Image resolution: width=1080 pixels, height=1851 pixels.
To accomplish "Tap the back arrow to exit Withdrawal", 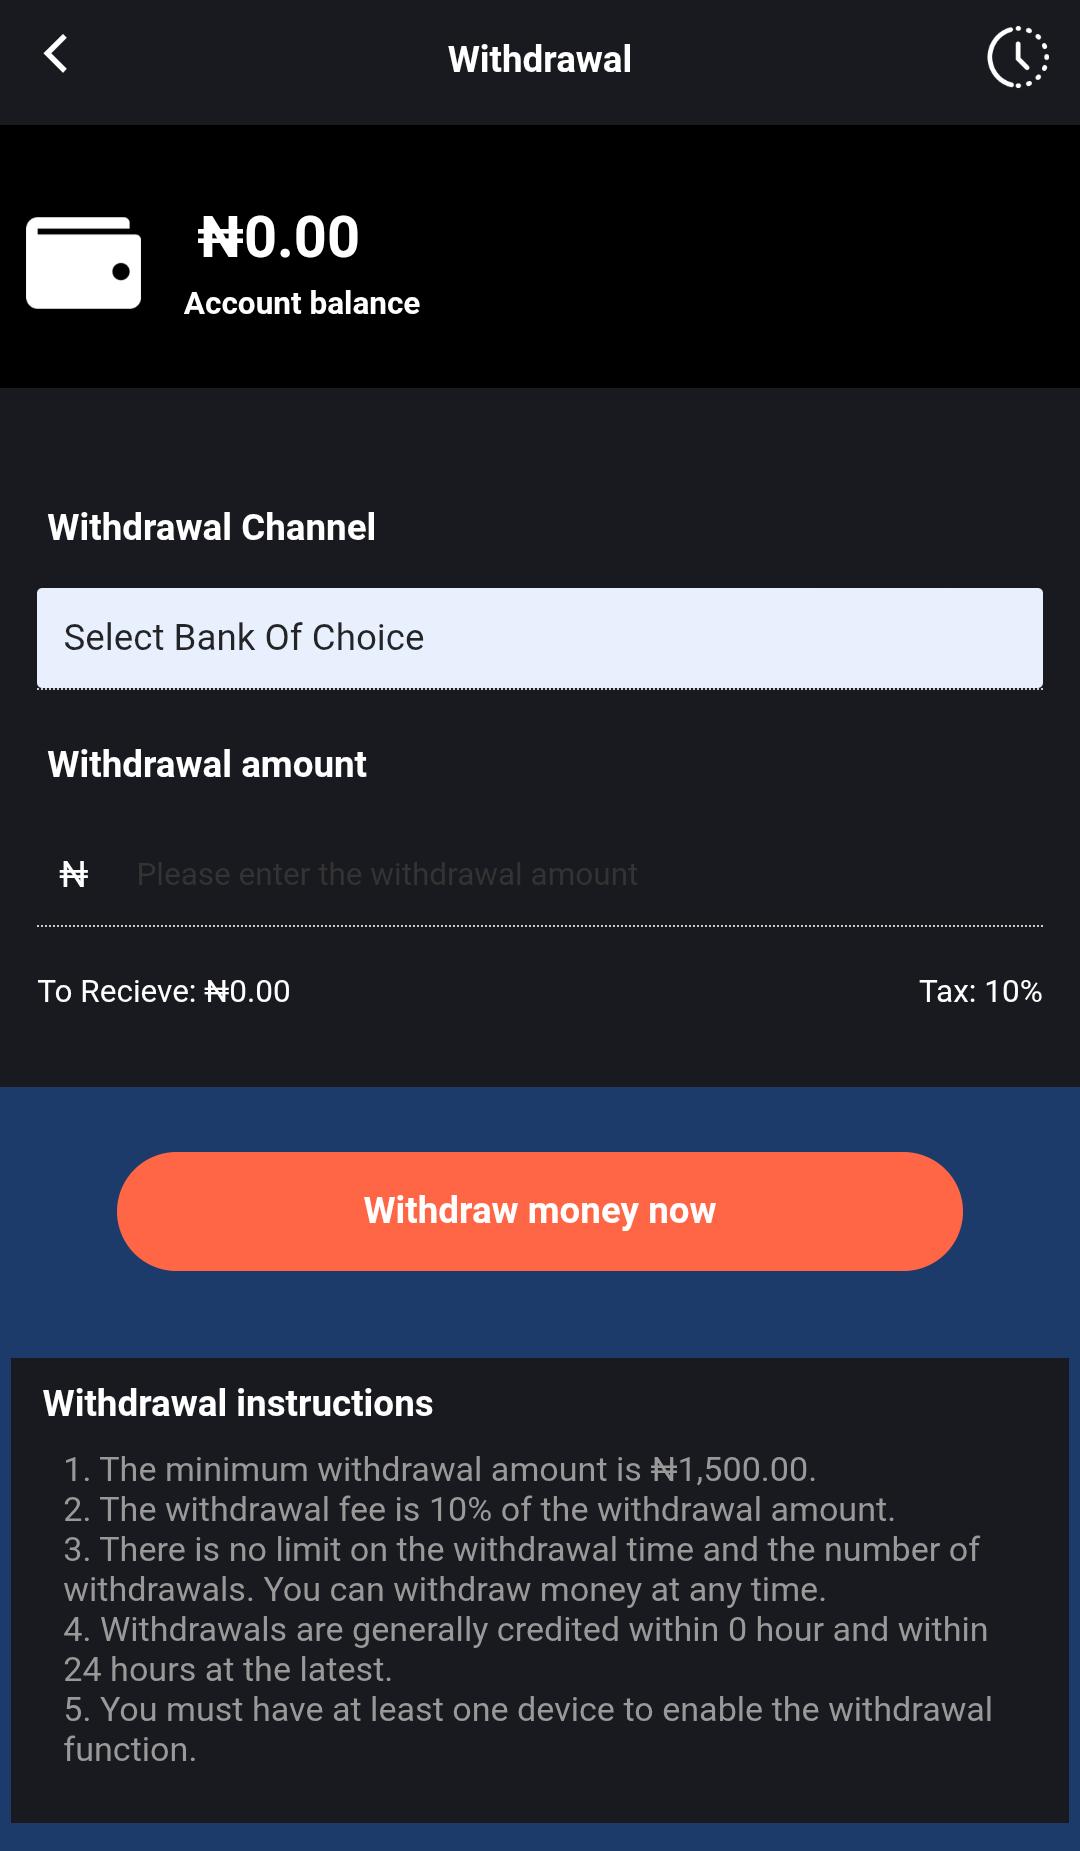I will point(57,55).
